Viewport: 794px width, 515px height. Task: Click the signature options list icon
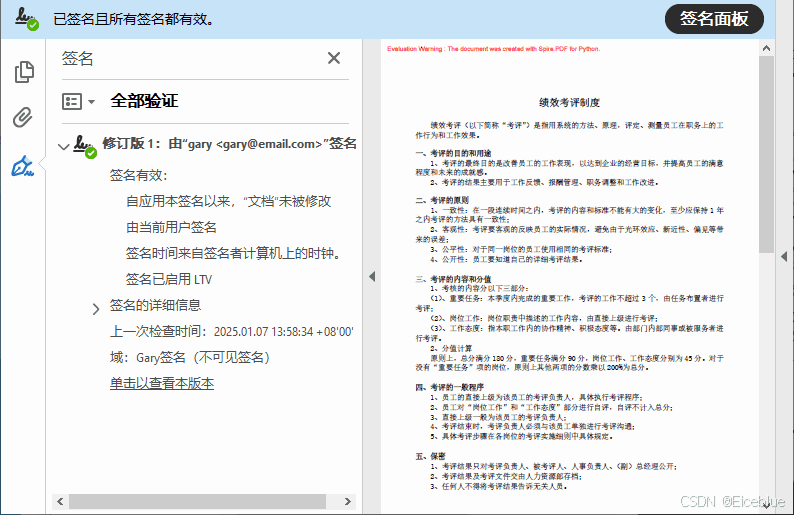tap(72, 102)
